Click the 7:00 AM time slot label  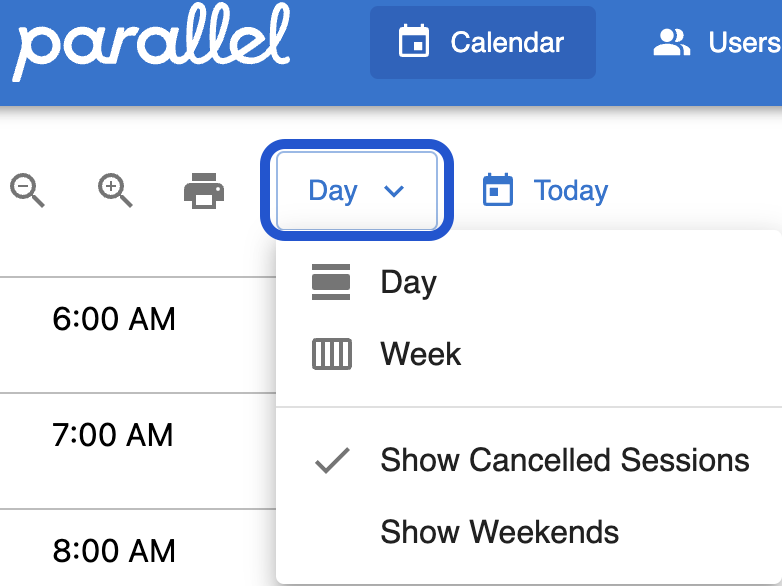(113, 435)
